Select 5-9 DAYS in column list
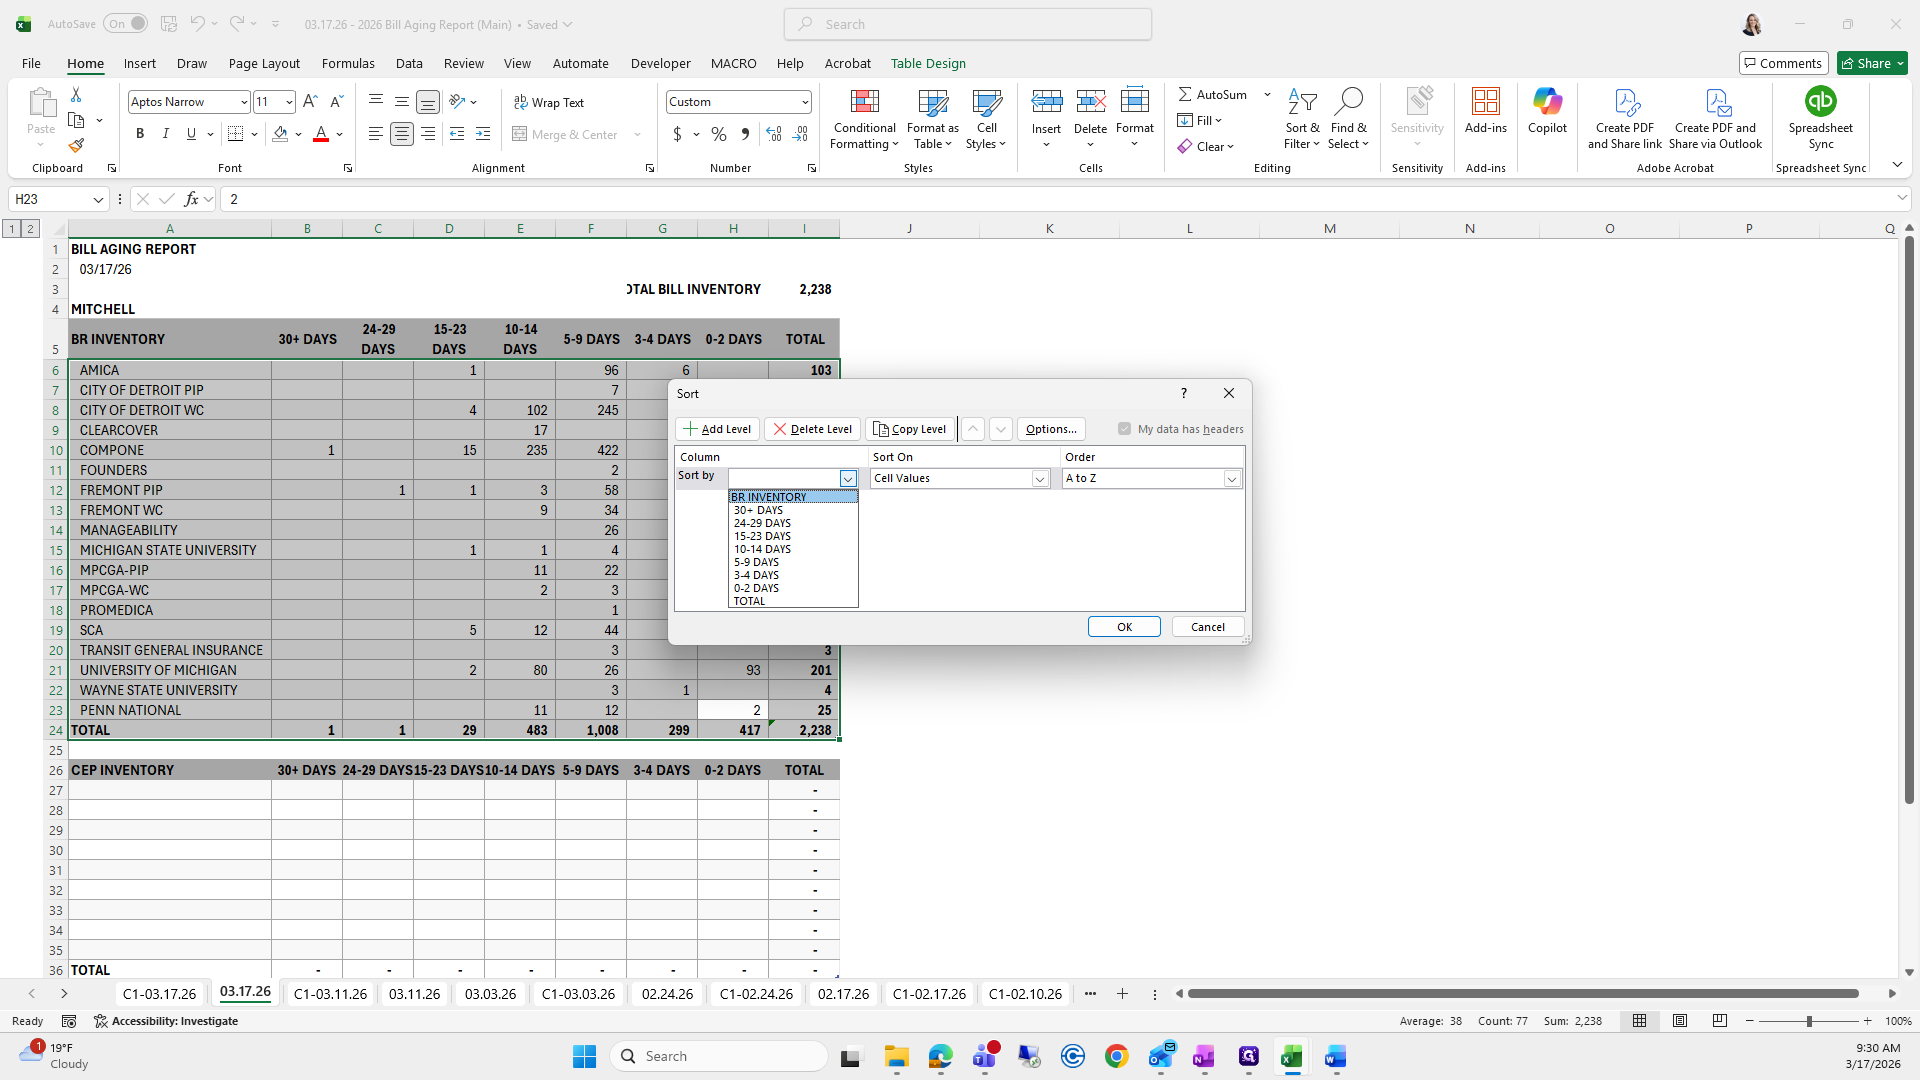 click(756, 562)
